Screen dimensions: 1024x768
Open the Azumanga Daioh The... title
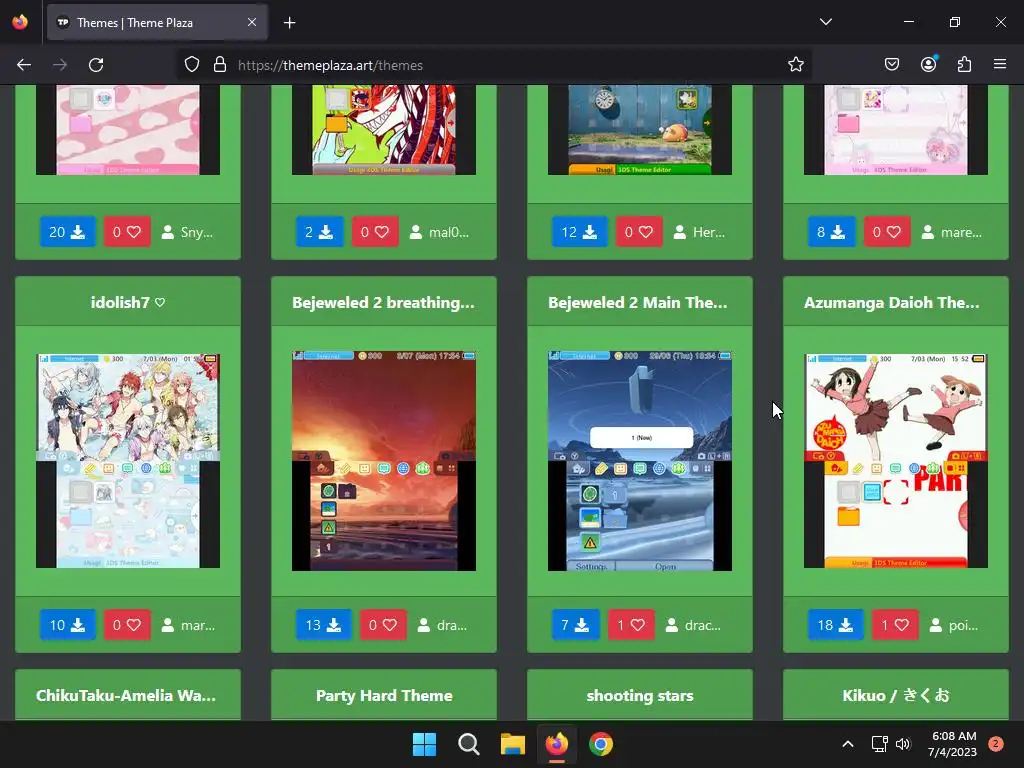(x=891, y=302)
